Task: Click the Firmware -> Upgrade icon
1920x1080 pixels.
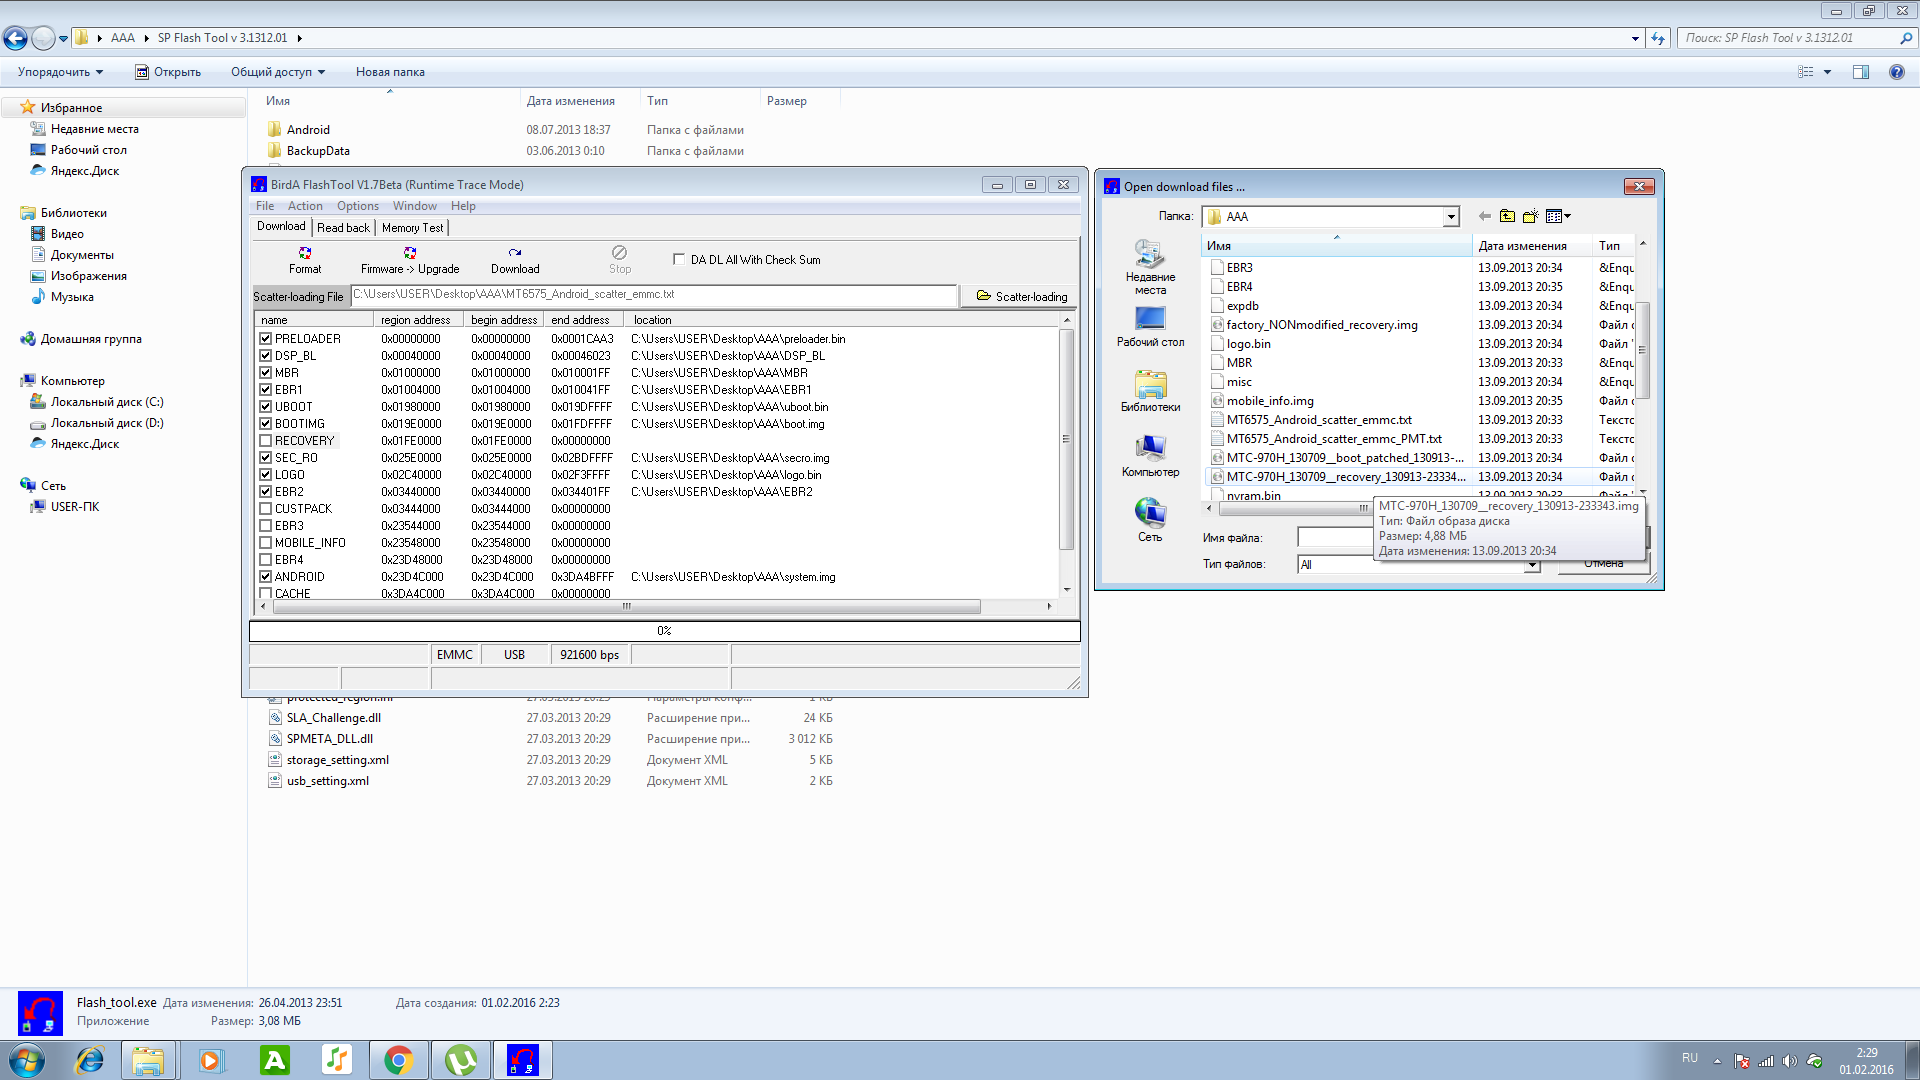Action: (x=410, y=254)
